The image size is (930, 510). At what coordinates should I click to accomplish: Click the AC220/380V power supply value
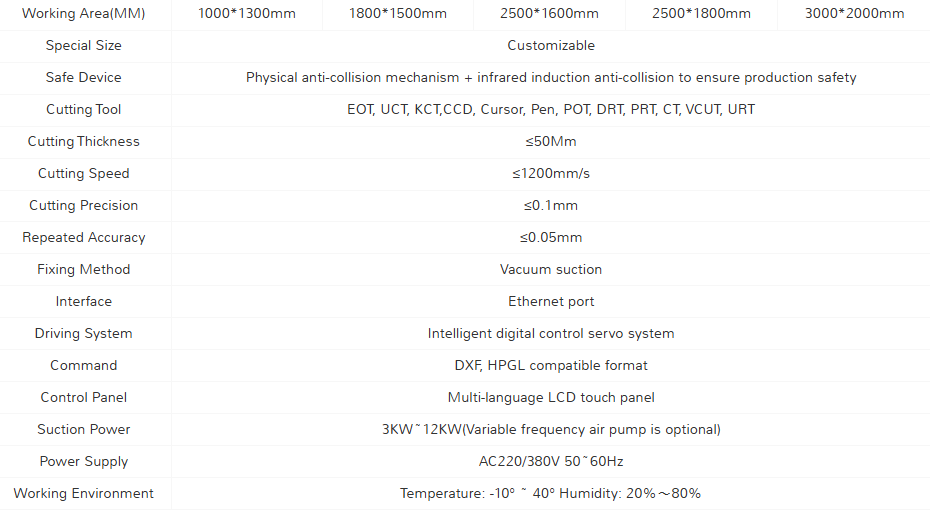point(551,461)
